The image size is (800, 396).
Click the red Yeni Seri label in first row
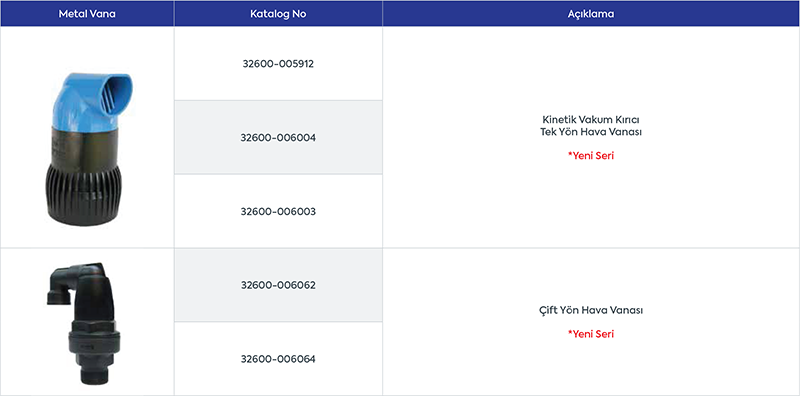pyautogui.click(x=591, y=156)
